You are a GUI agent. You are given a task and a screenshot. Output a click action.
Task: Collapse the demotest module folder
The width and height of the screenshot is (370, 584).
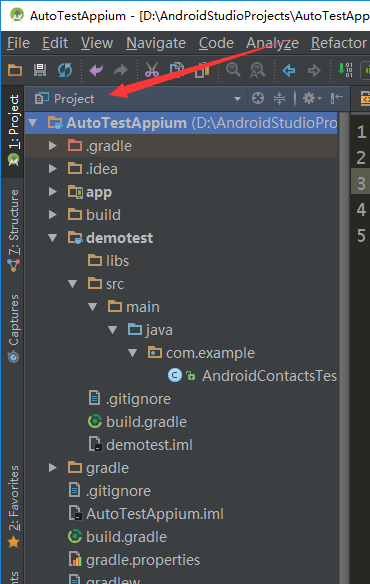(53, 238)
